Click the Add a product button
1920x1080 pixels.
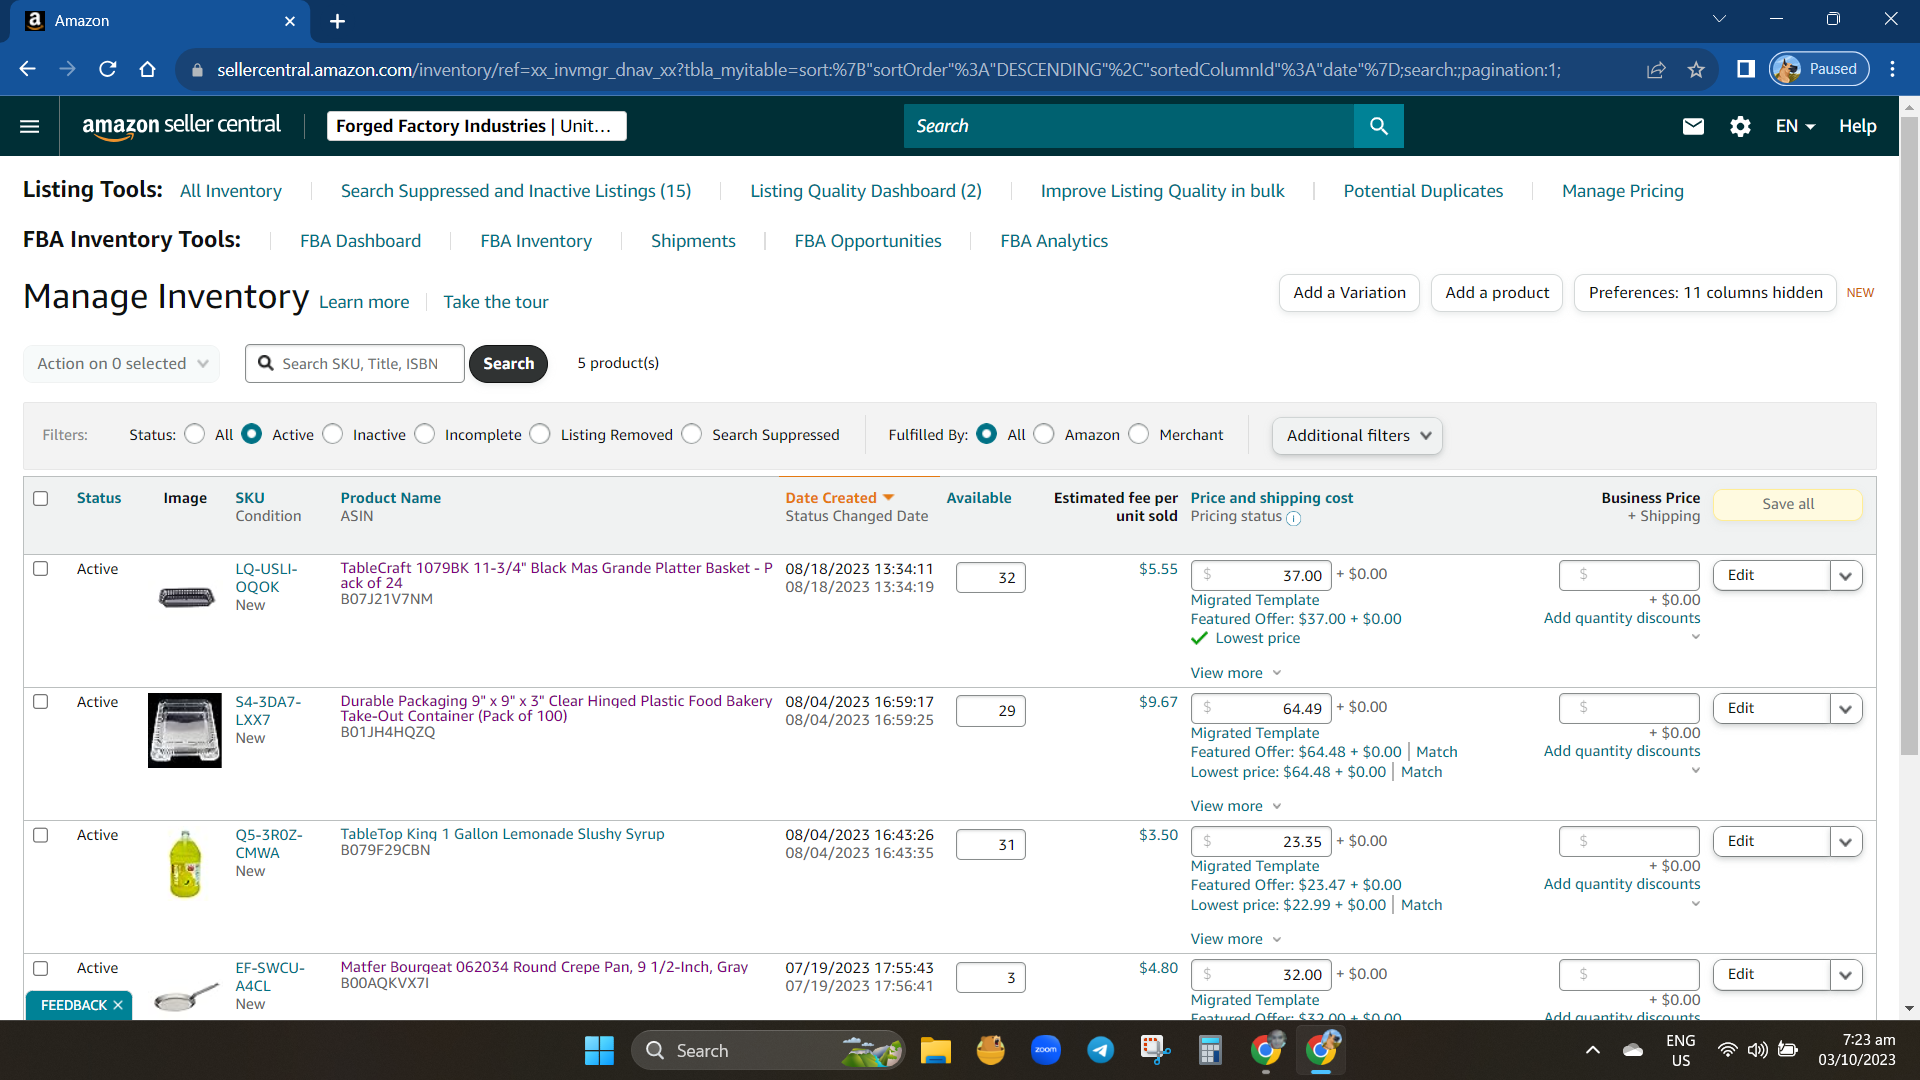pos(1497,293)
